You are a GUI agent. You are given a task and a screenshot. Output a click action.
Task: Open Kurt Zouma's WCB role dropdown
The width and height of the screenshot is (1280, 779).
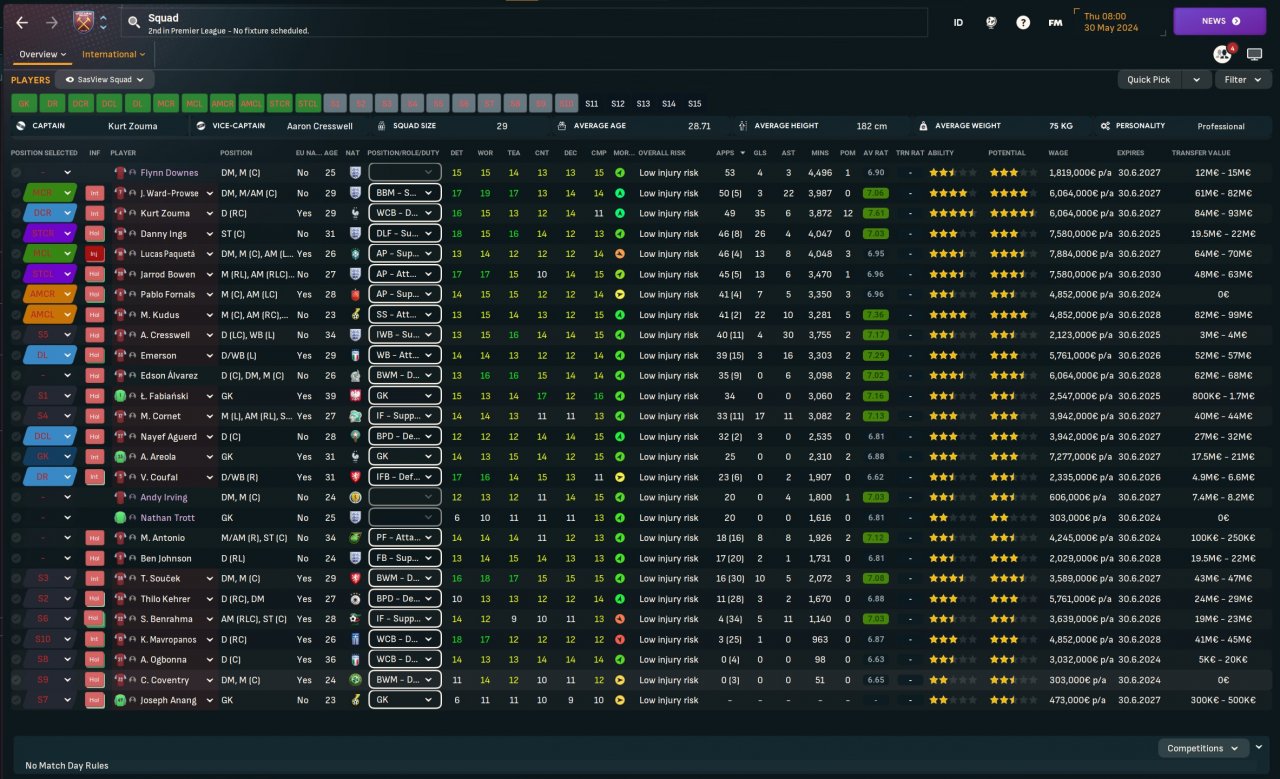[x=405, y=213]
